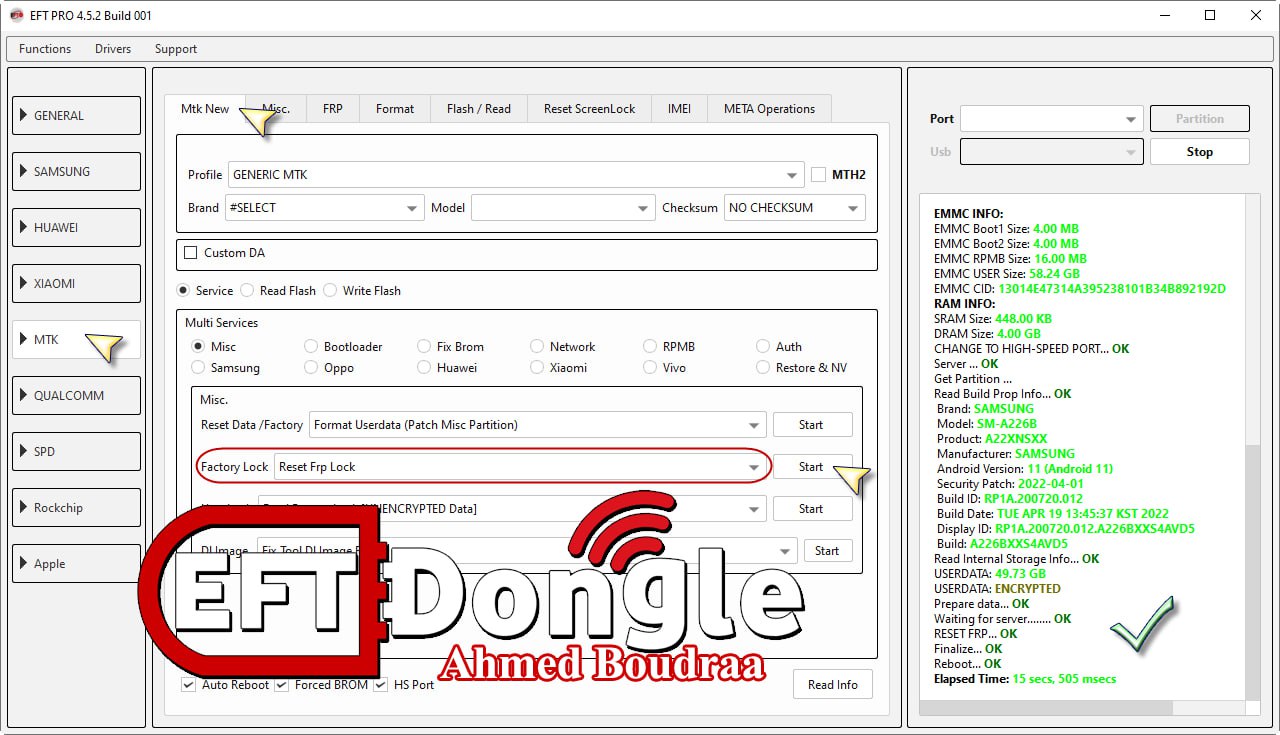Select the Fix Brom radio option
Viewport: 1280px width, 735px height.
[424, 346]
